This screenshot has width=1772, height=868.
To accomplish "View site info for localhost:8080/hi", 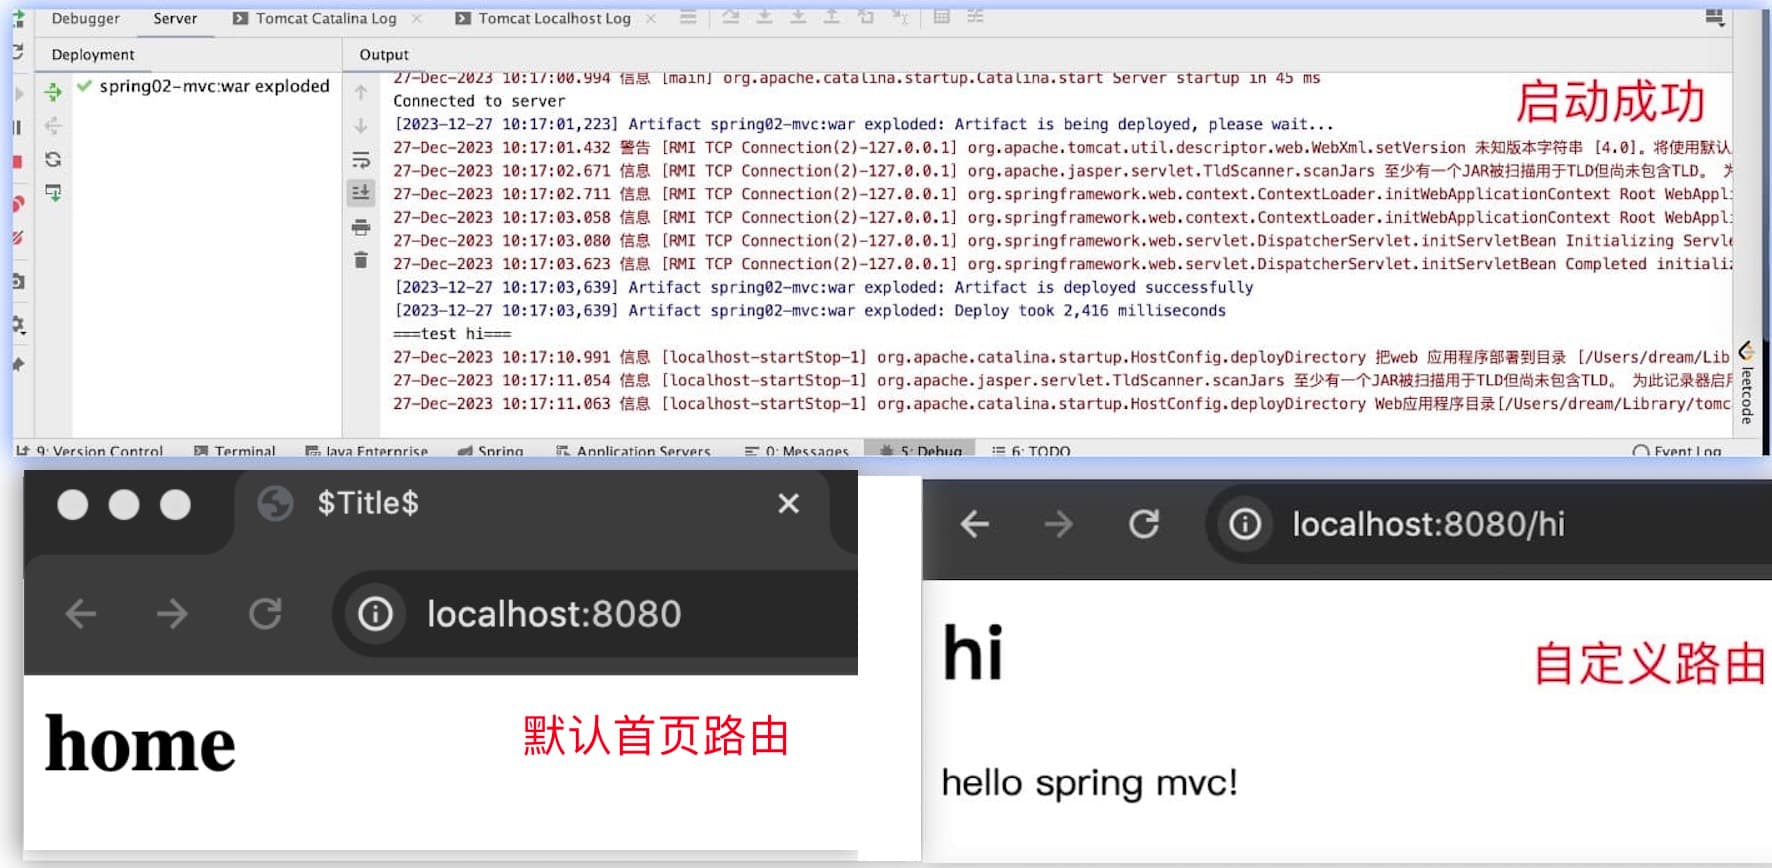I will pyautogui.click(x=1245, y=523).
